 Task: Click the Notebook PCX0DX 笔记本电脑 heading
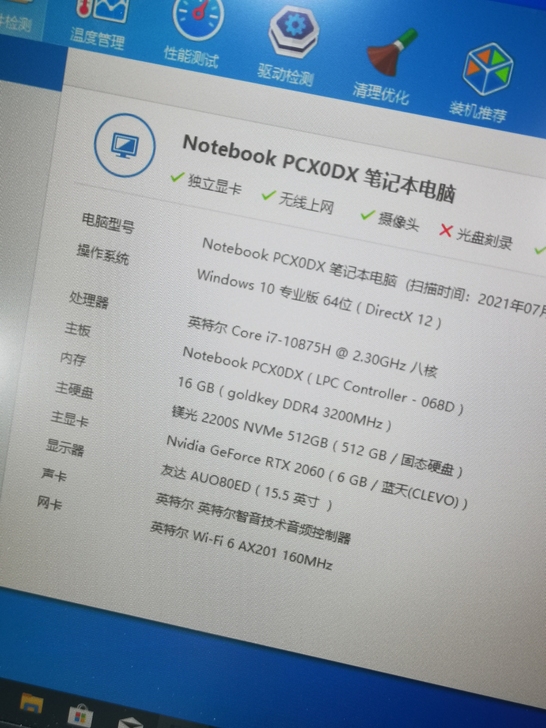click(319, 169)
